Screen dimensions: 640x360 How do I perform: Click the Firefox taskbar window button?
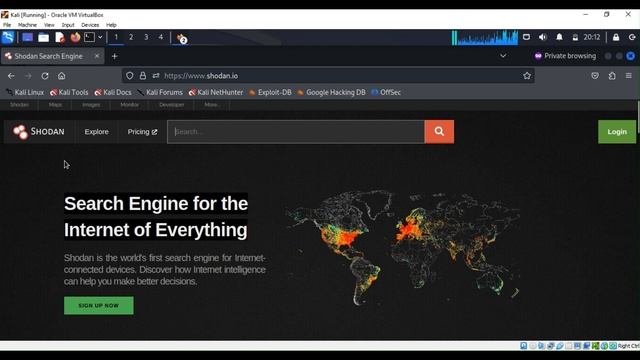click(x=182, y=38)
